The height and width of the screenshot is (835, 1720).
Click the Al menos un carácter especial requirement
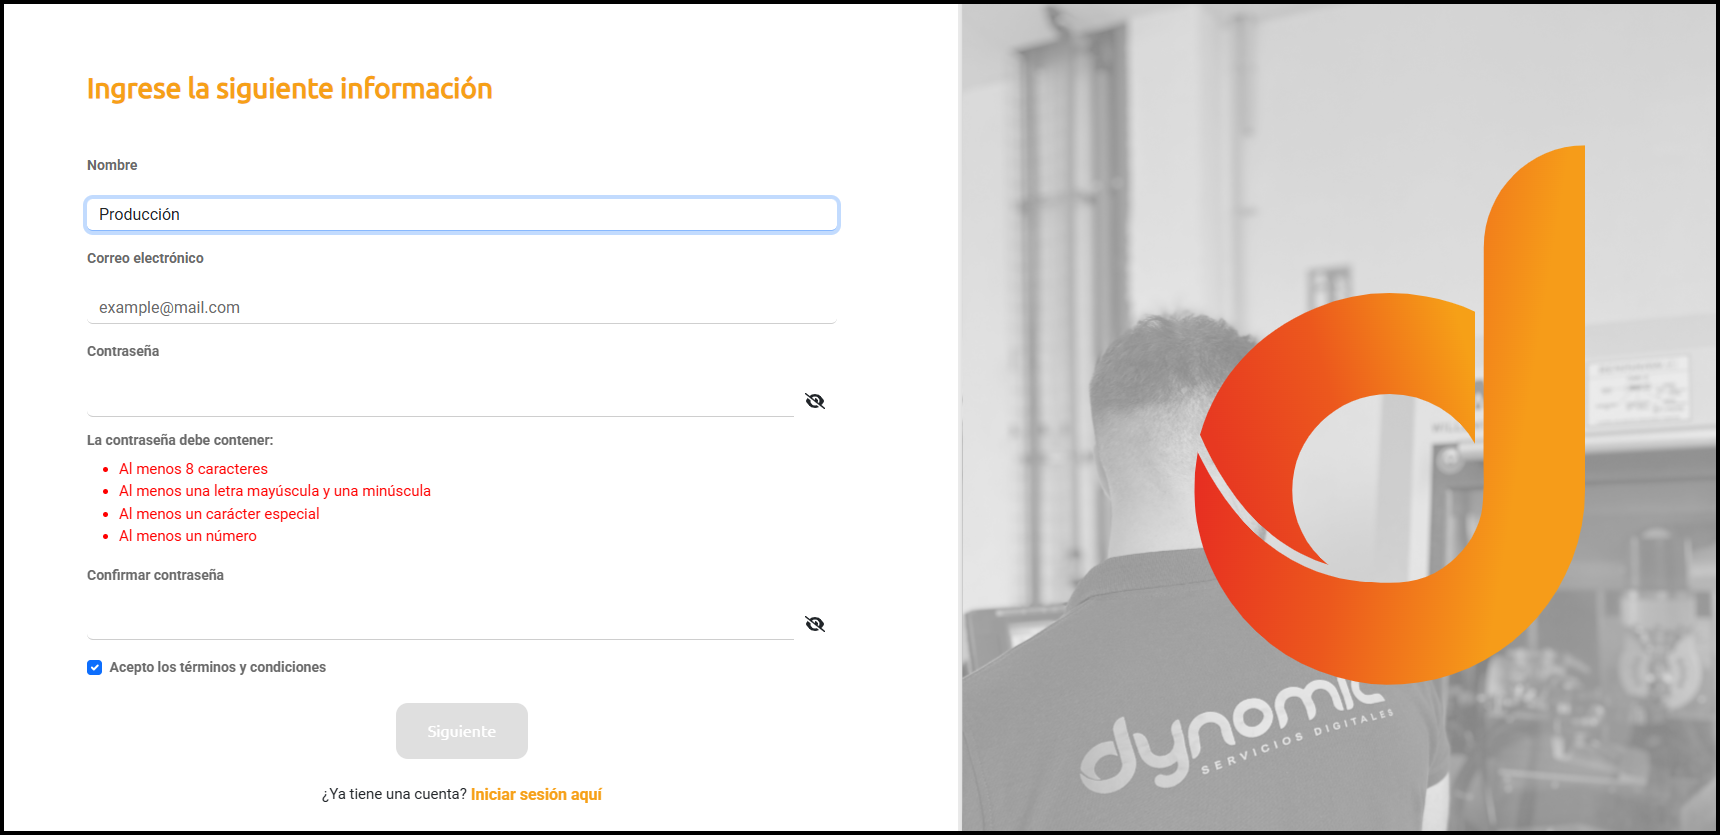pyautogui.click(x=219, y=514)
